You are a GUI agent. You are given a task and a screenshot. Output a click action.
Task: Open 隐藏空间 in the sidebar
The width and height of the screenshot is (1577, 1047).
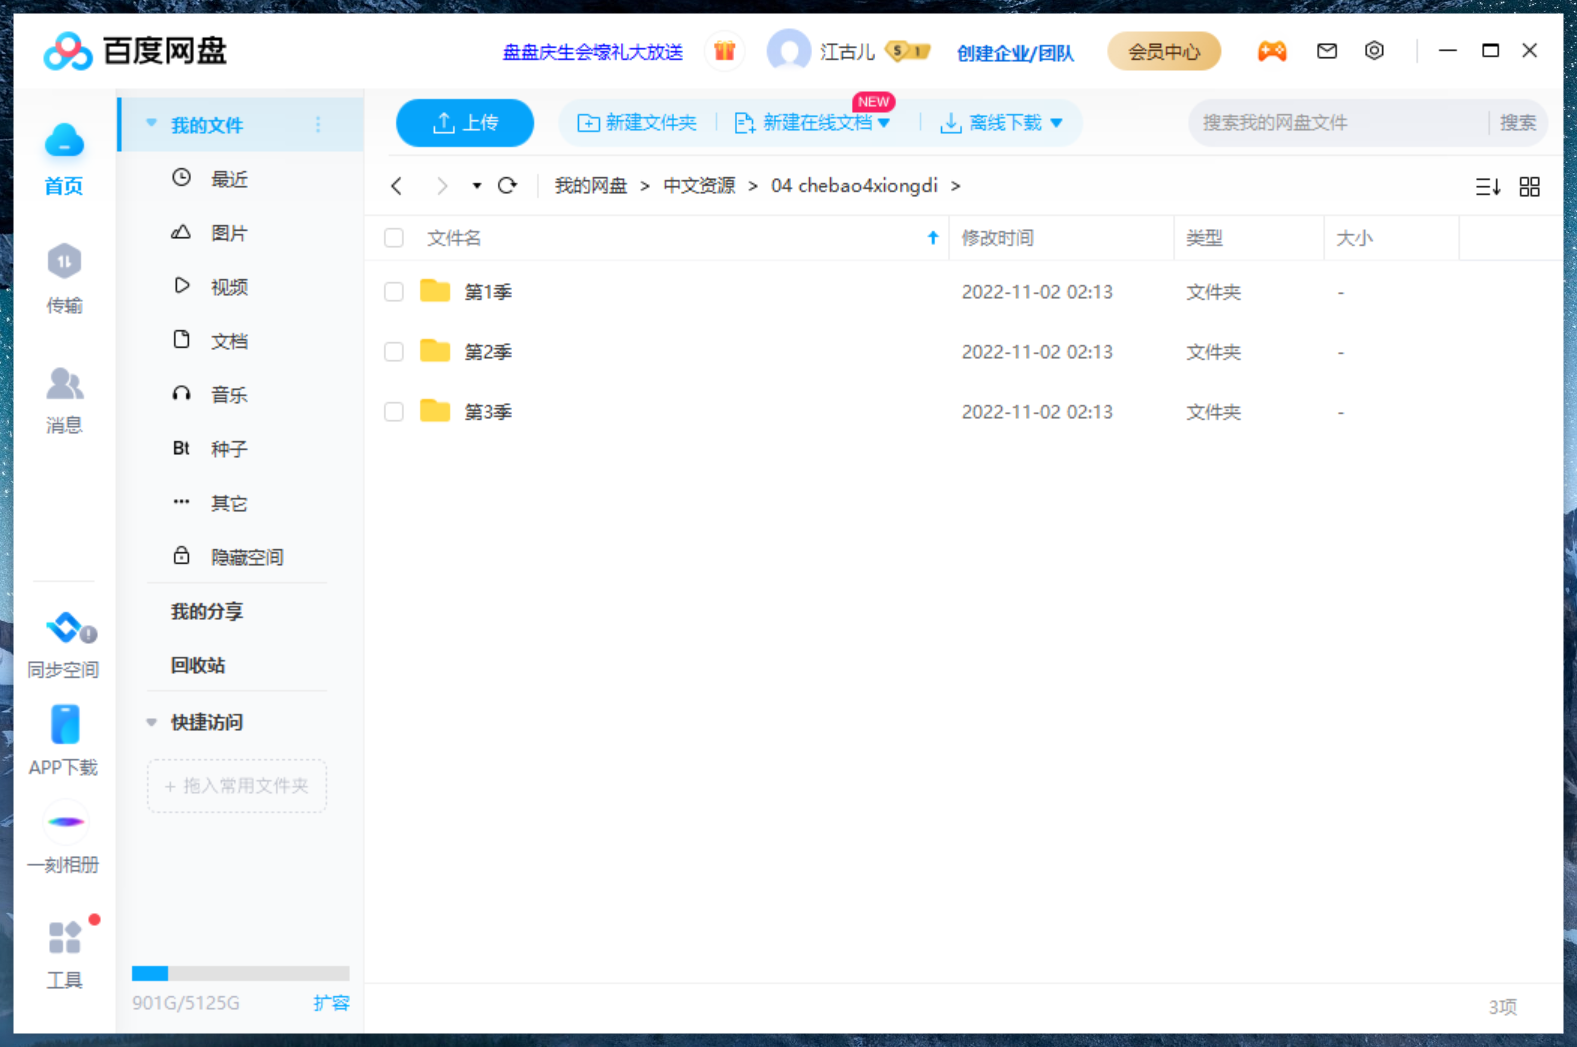pyautogui.click(x=247, y=557)
